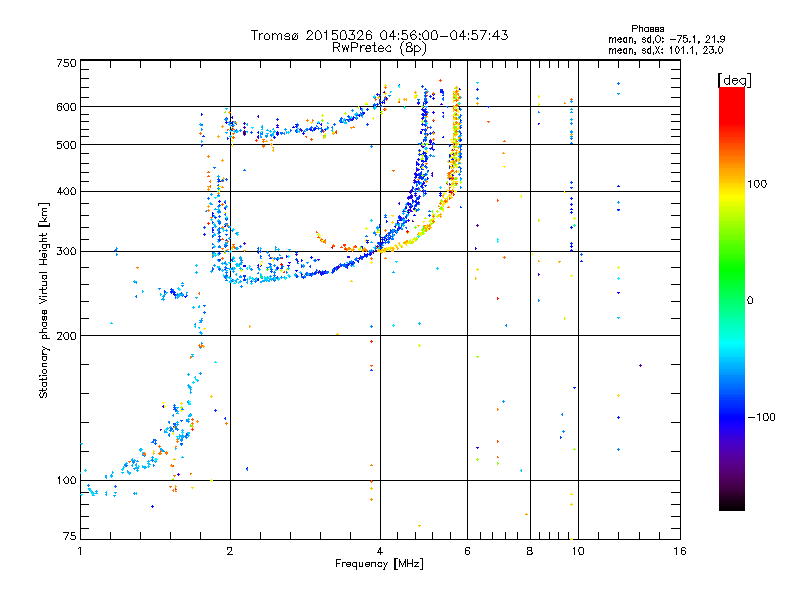Click the x-axis tick label "4"
Image resolution: width=800 pixels, height=600 pixels.
click(x=380, y=551)
